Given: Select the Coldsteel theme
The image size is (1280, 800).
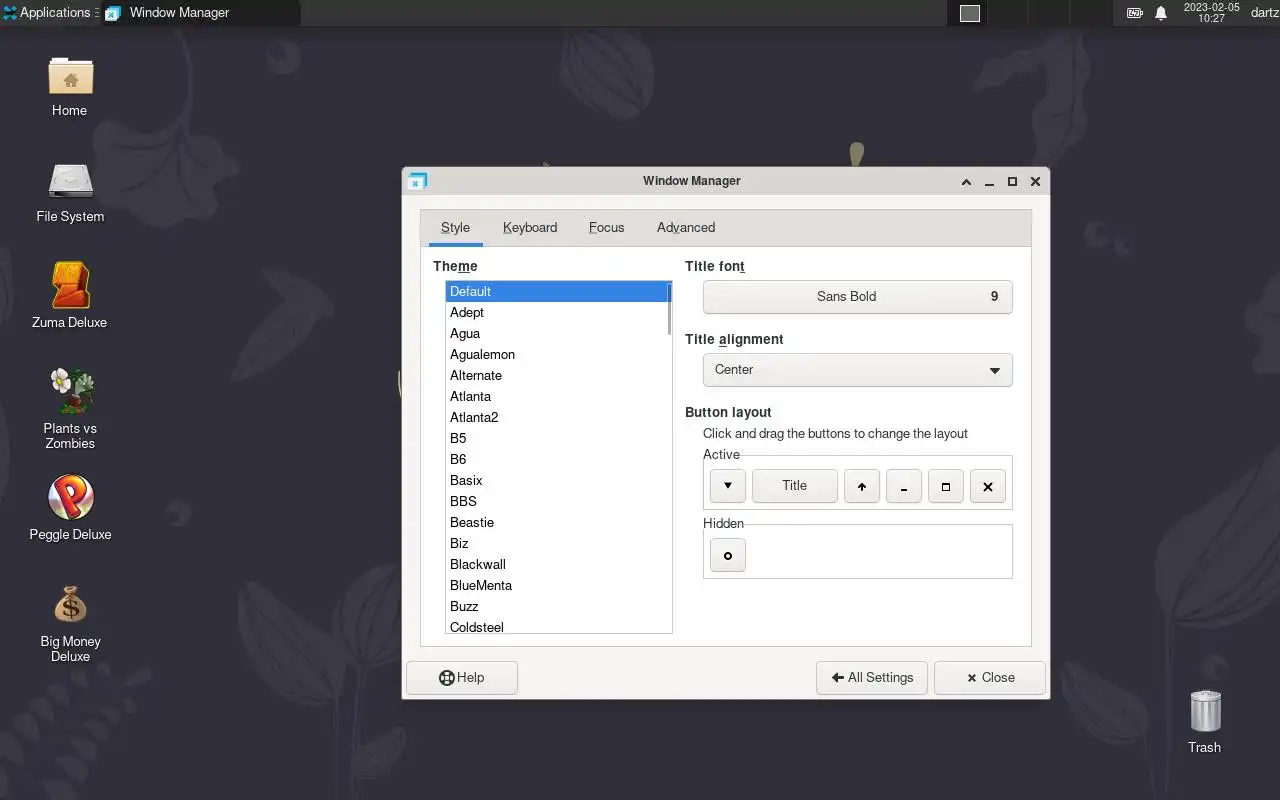Looking at the screenshot, I should 556,626.
